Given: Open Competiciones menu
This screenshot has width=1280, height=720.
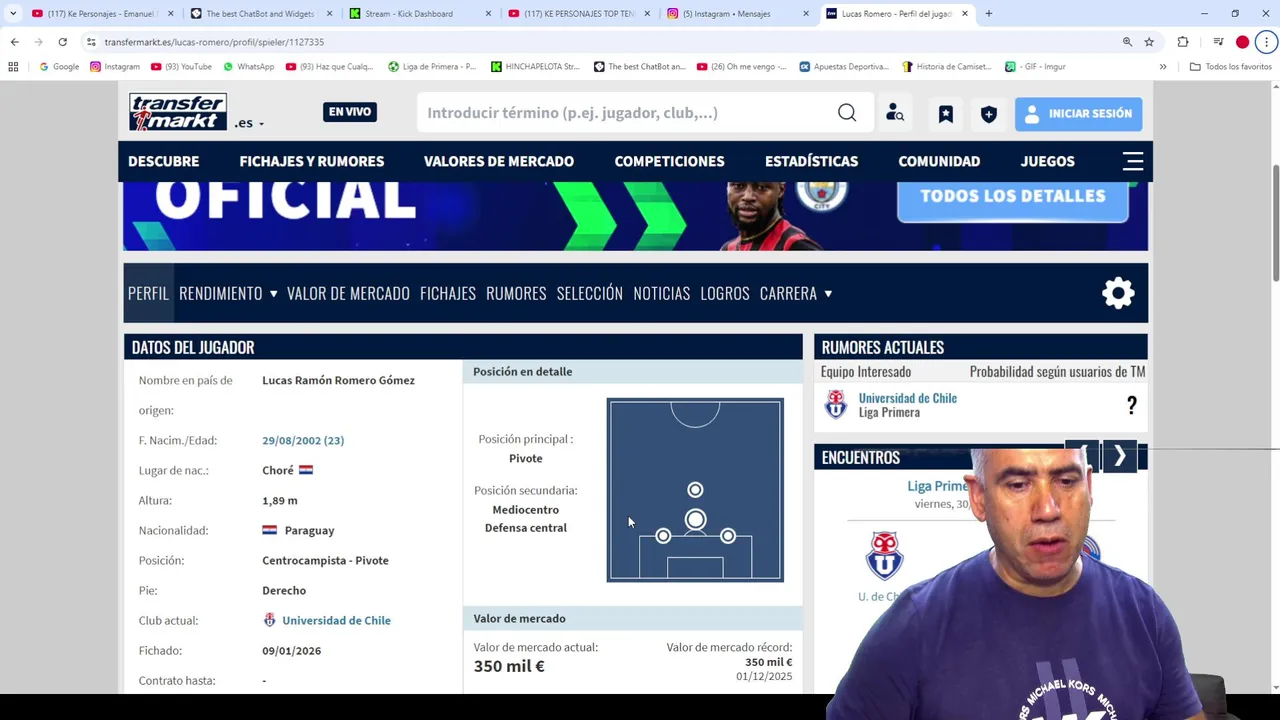Looking at the screenshot, I should pyautogui.click(x=669, y=161).
